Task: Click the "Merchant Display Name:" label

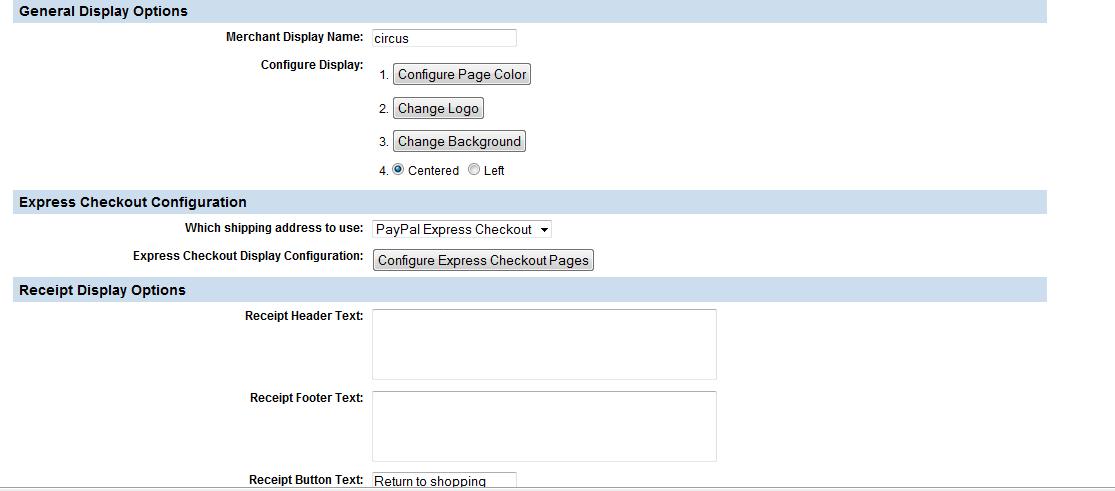Action: tap(294, 37)
